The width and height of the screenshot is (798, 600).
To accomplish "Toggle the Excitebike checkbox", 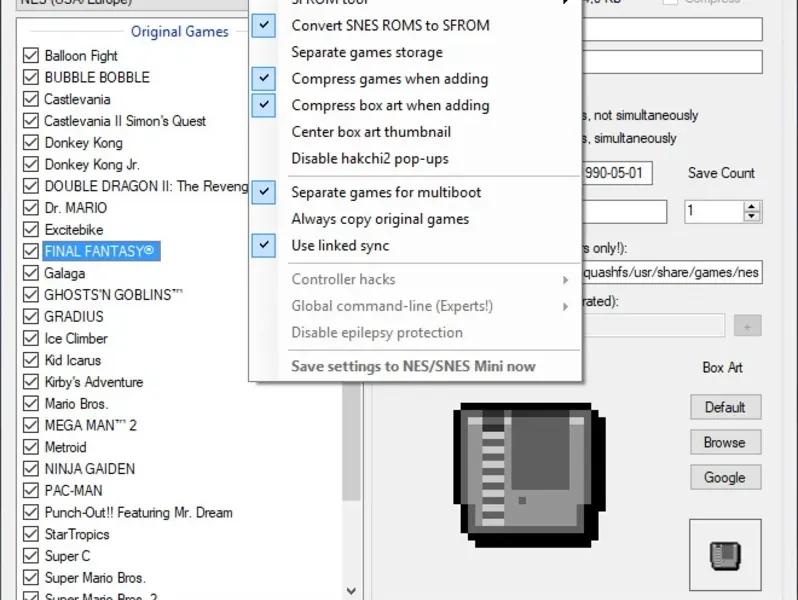I will click(31, 230).
